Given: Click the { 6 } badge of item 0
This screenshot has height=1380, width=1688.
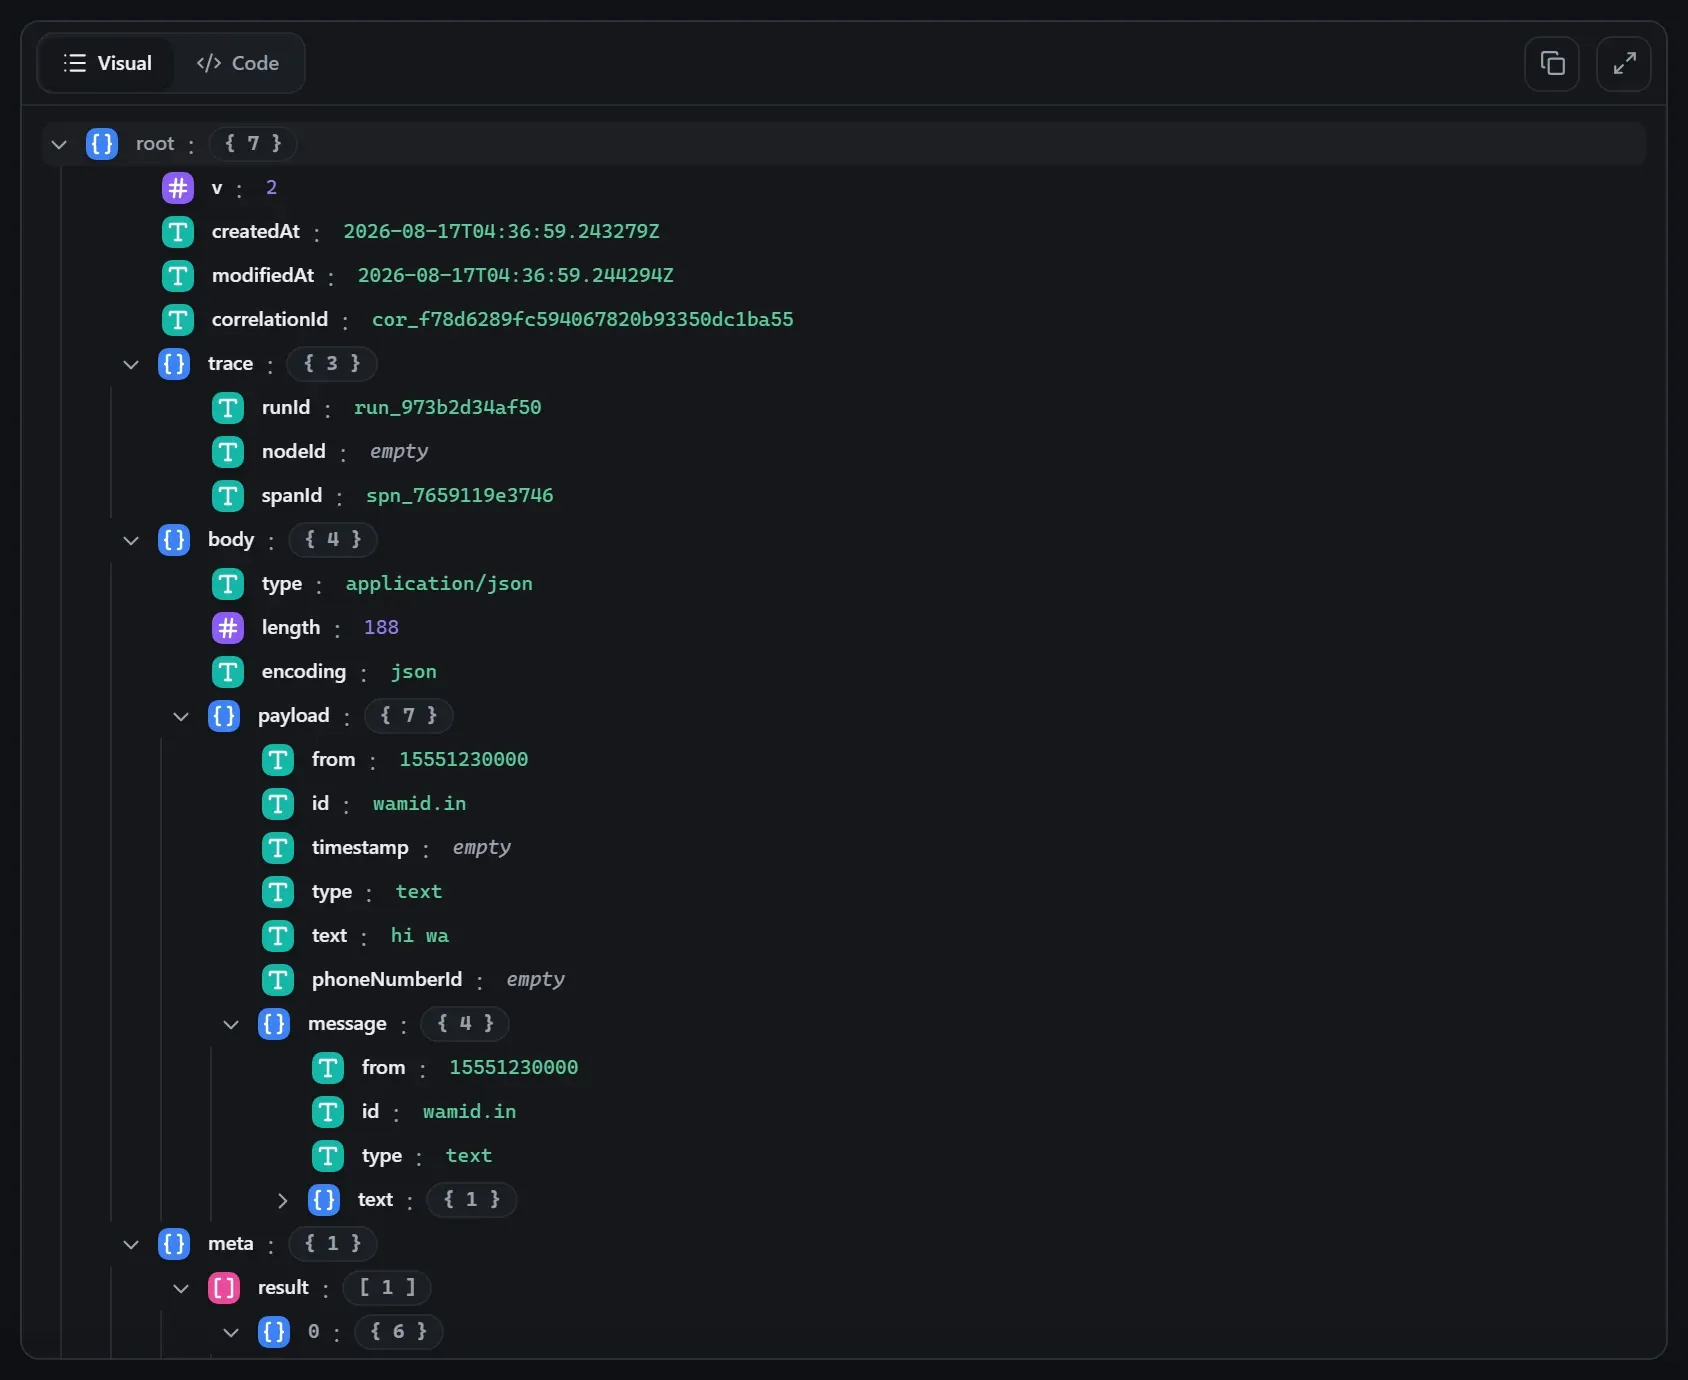Looking at the screenshot, I should click(398, 1332).
